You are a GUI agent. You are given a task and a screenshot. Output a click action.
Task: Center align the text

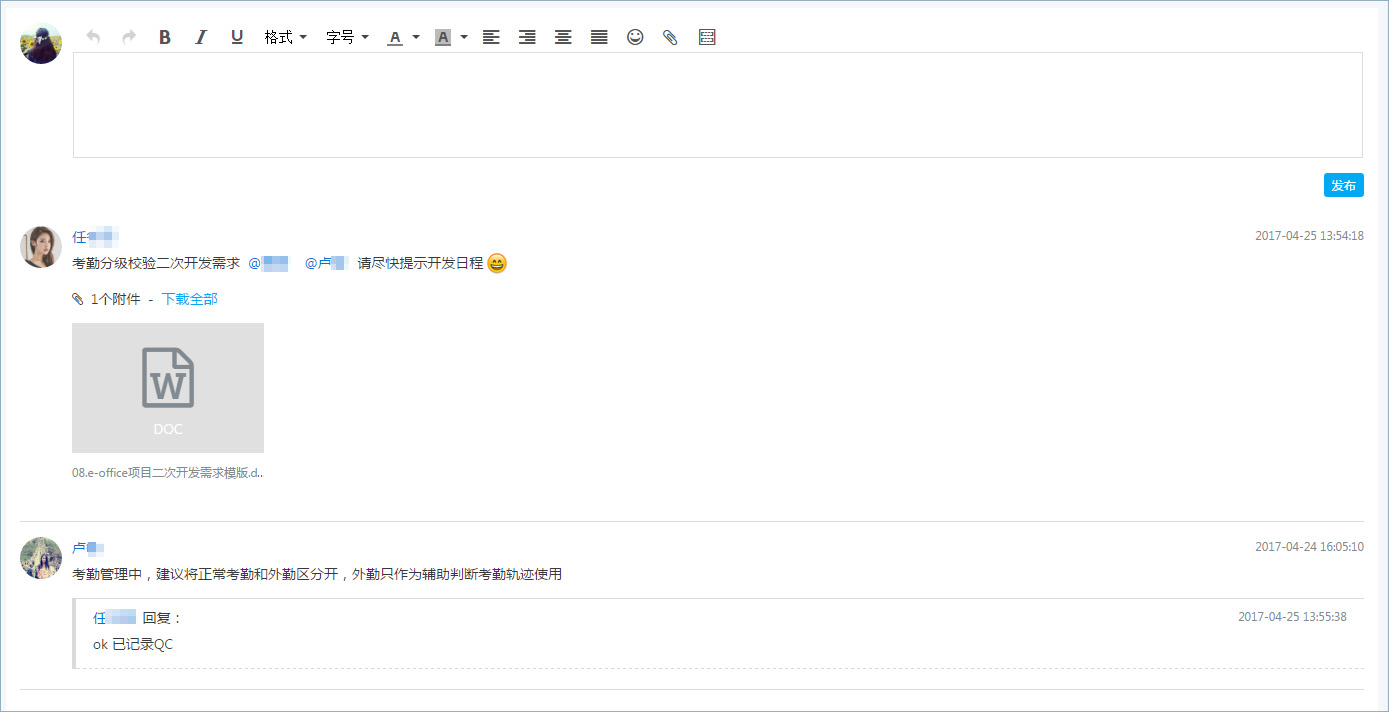point(563,37)
